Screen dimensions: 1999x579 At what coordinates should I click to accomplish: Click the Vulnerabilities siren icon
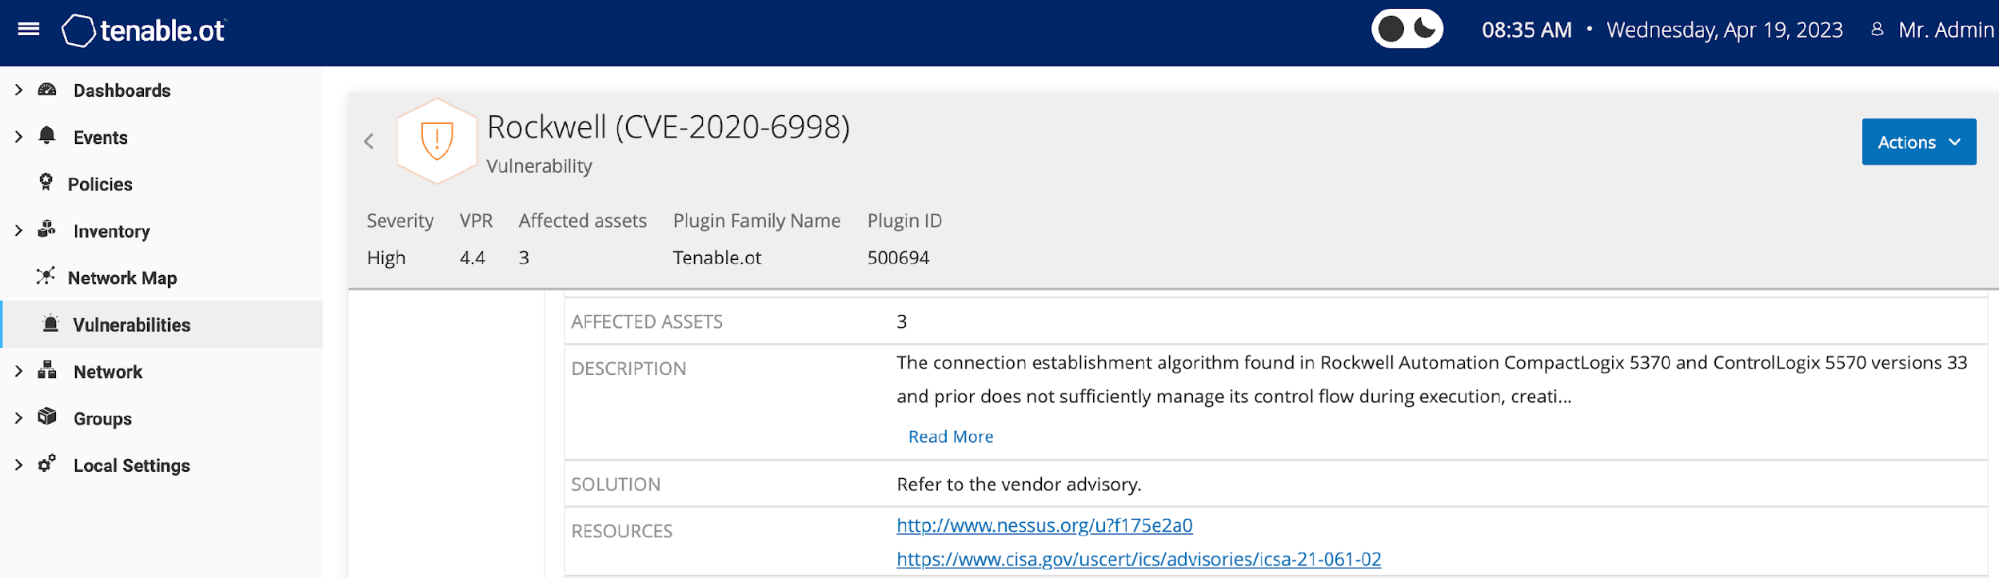point(51,323)
